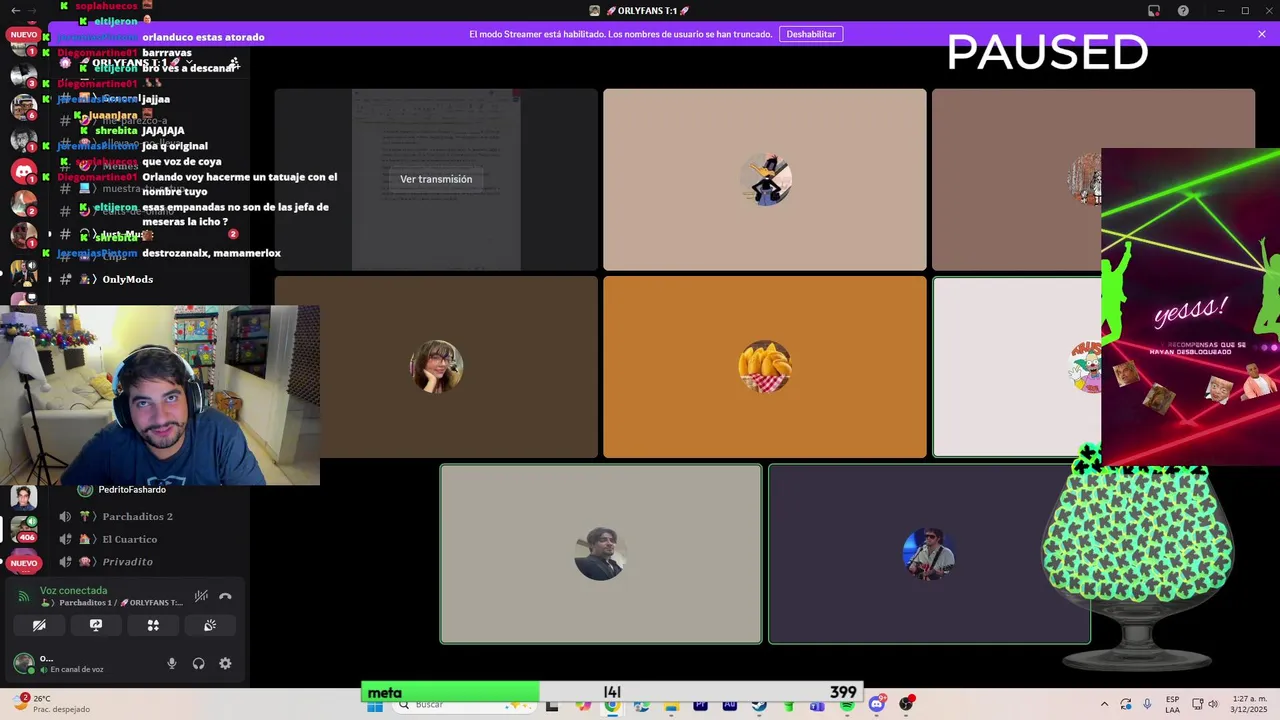Dismiss the Streamer mode banner

(1262, 34)
